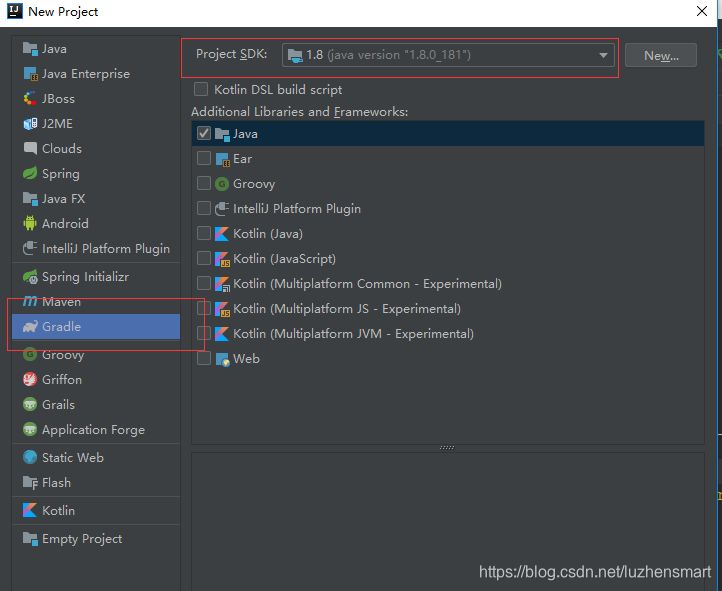Click the Kotlin (JavaScript) framework icon

pos(222,259)
